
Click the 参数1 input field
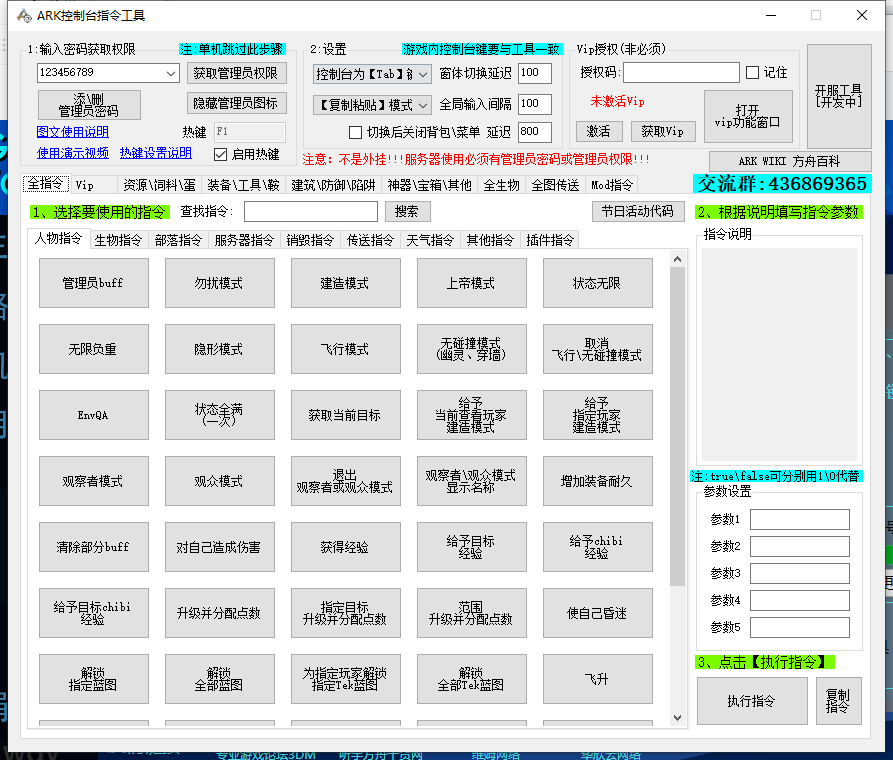[800, 520]
